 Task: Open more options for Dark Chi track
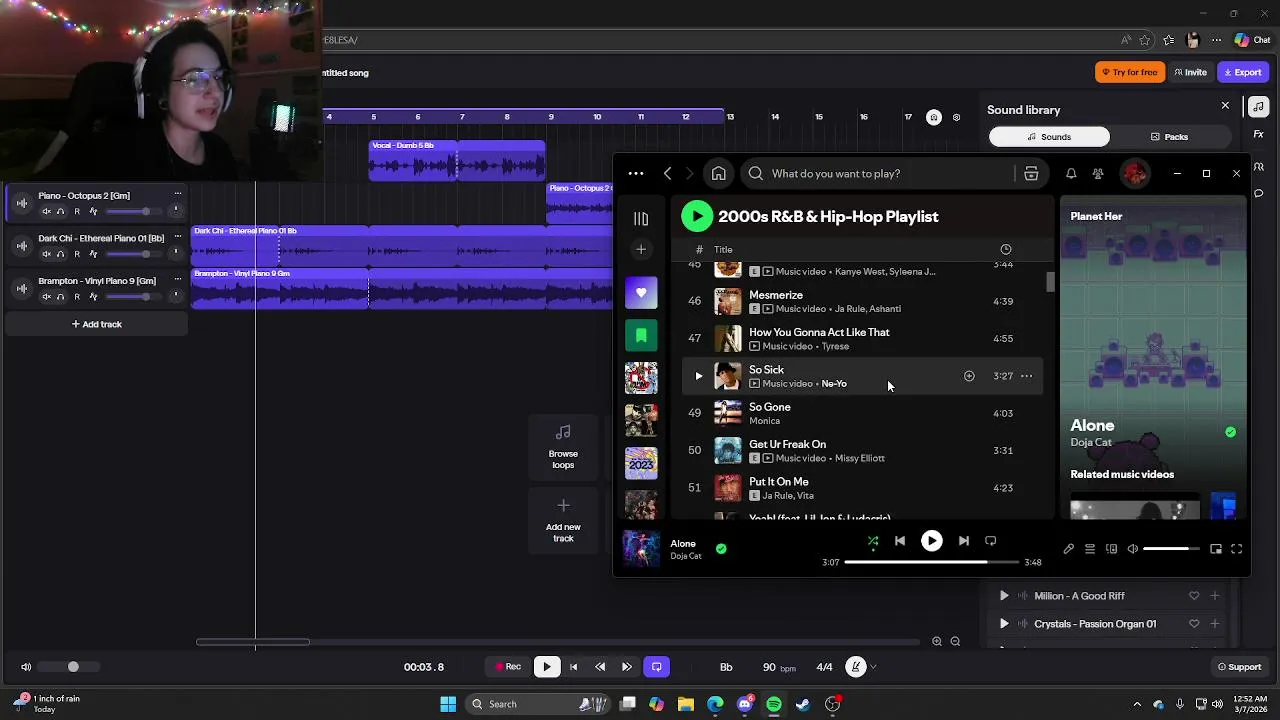click(x=178, y=237)
